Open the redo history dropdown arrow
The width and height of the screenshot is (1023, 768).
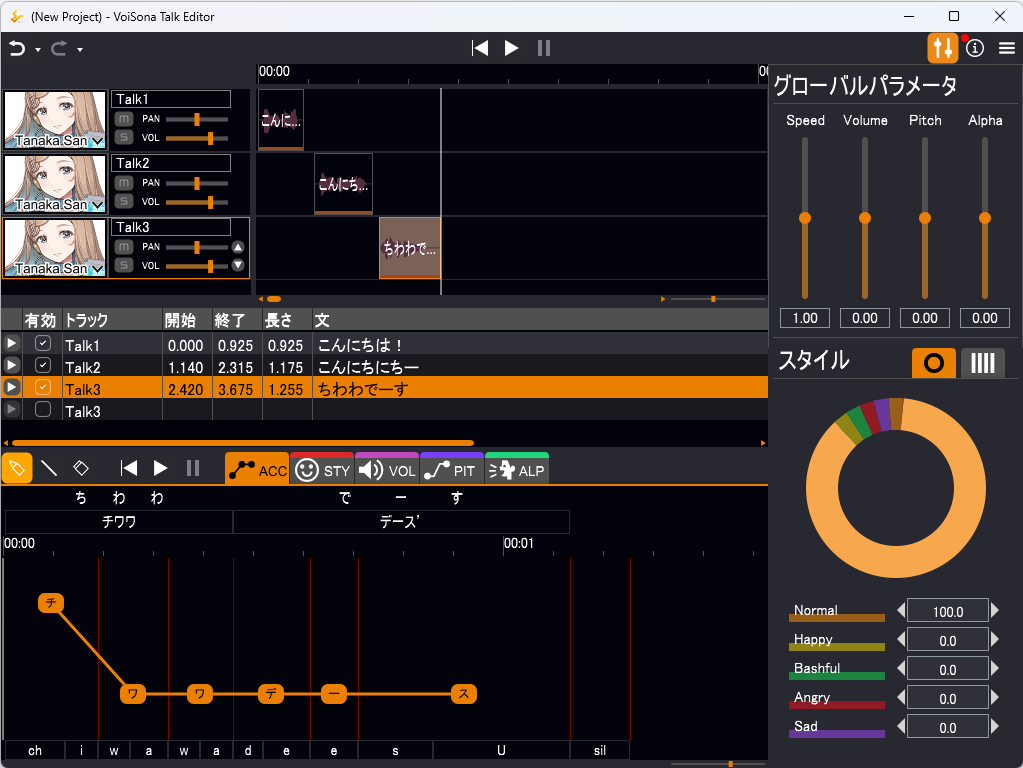tap(80, 50)
